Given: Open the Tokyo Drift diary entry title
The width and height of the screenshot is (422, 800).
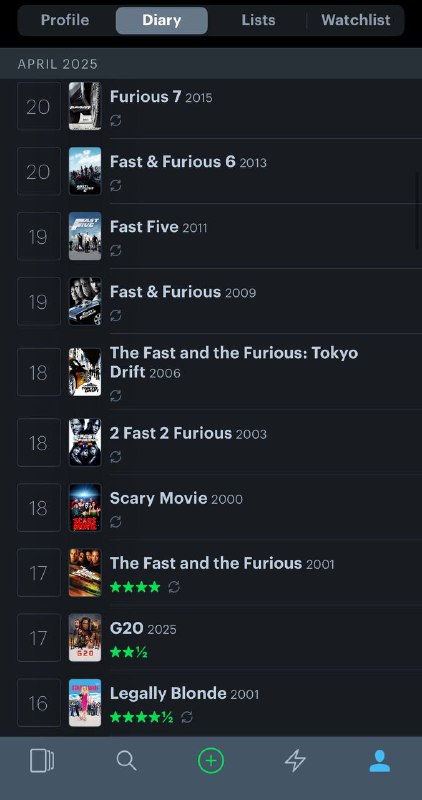Looking at the screenshot, I should (234, 362).
